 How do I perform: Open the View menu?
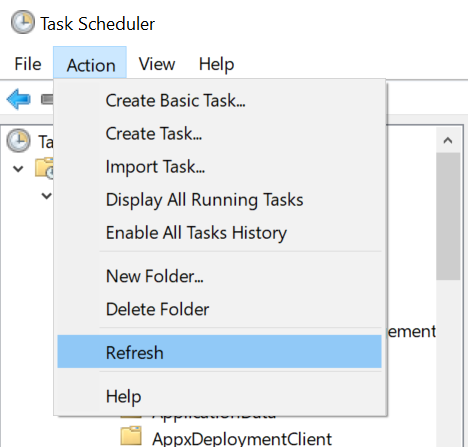pyautogui.click(x=157, y=64)
